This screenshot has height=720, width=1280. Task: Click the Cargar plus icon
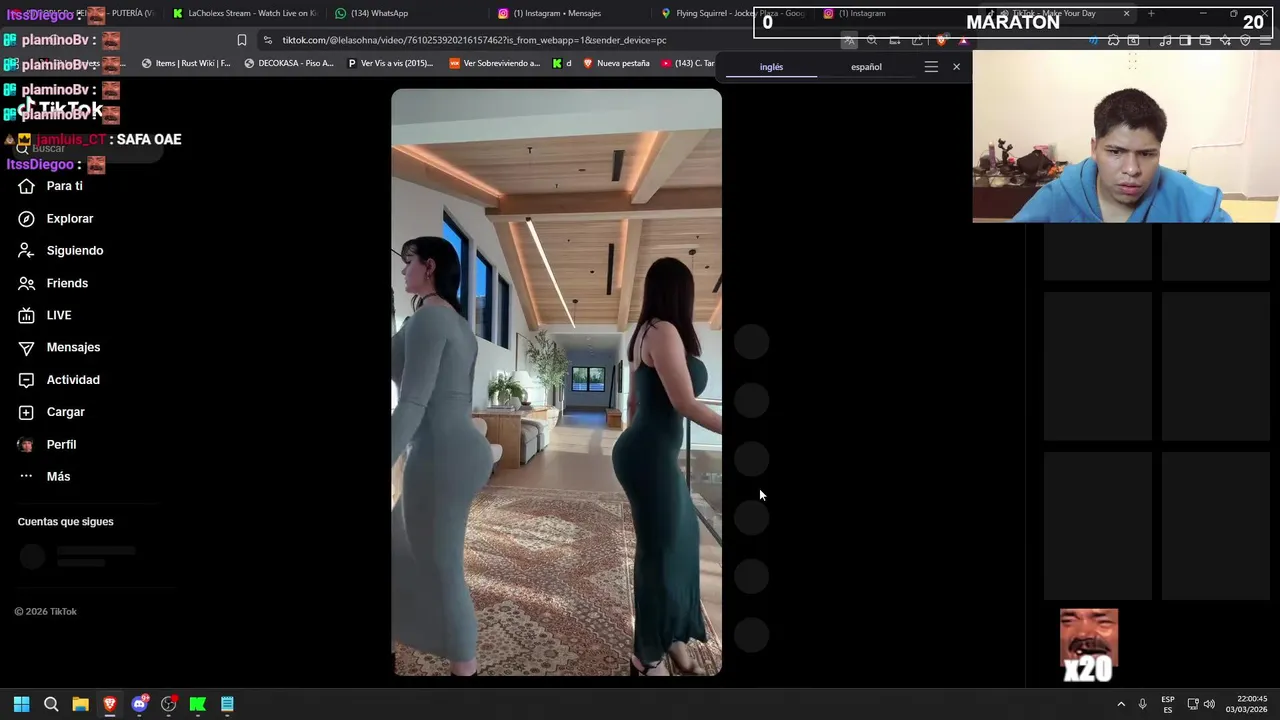[26, 412]
